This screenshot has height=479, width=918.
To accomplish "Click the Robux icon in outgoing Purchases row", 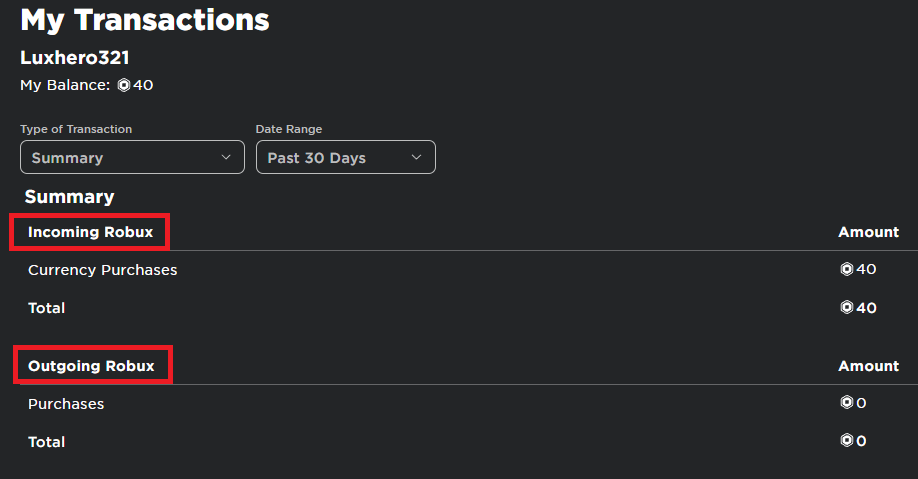I will [x=847, y=403].
